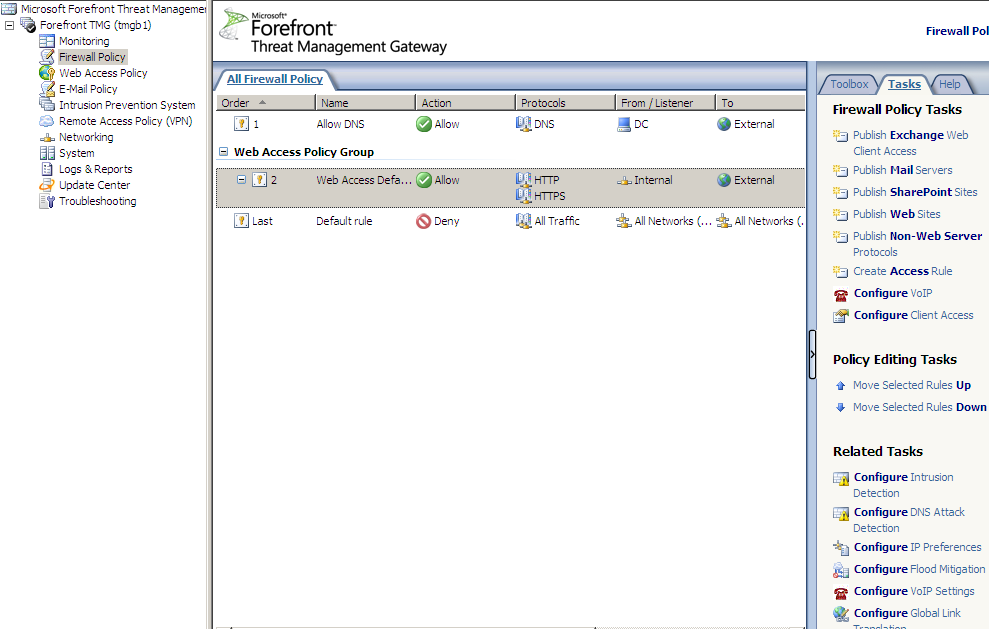
Task: Click the E-Mail Policy icon
Action: (x=47, y=89)
